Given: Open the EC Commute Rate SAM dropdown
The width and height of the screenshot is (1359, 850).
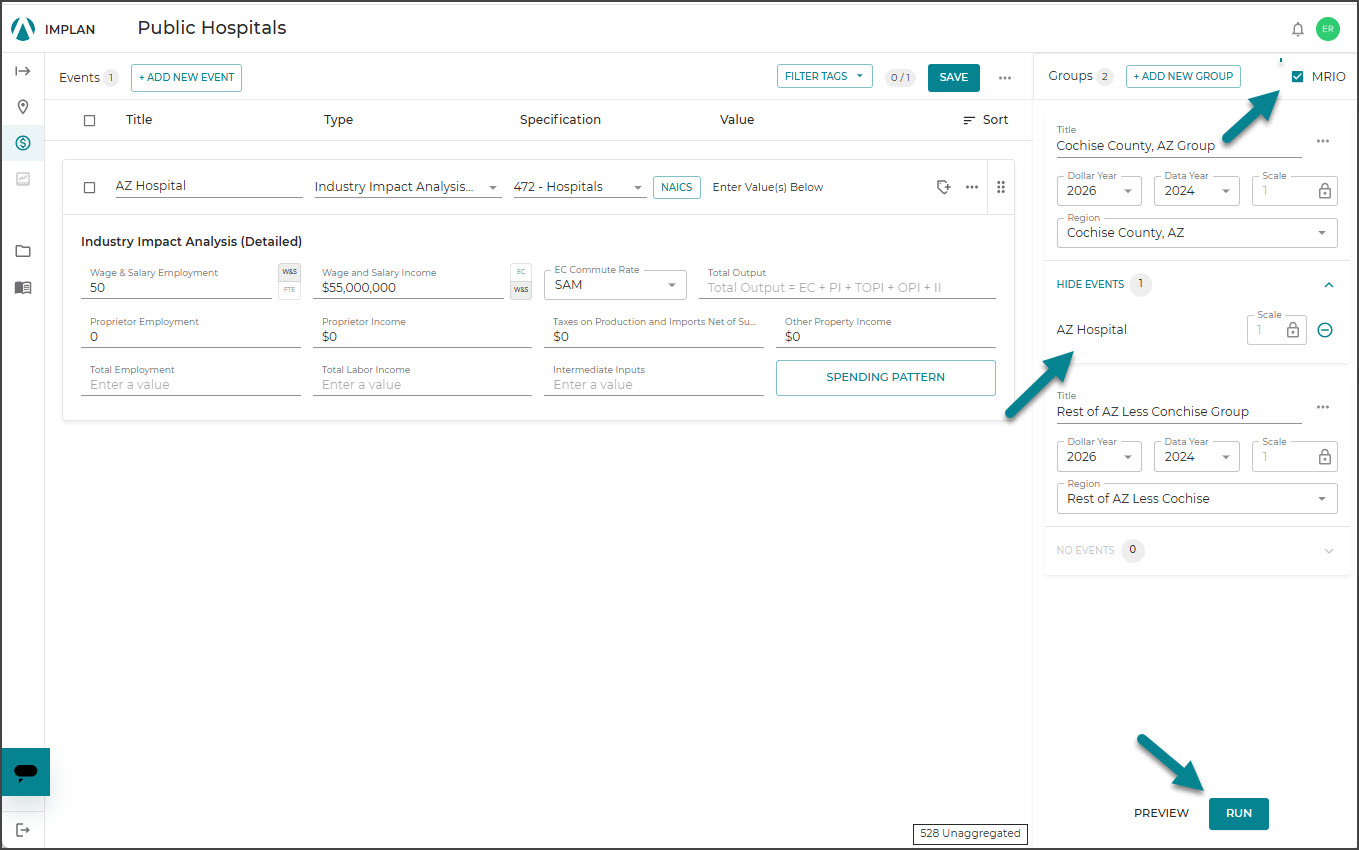Looking at the screenshot, I should (615, 285).
